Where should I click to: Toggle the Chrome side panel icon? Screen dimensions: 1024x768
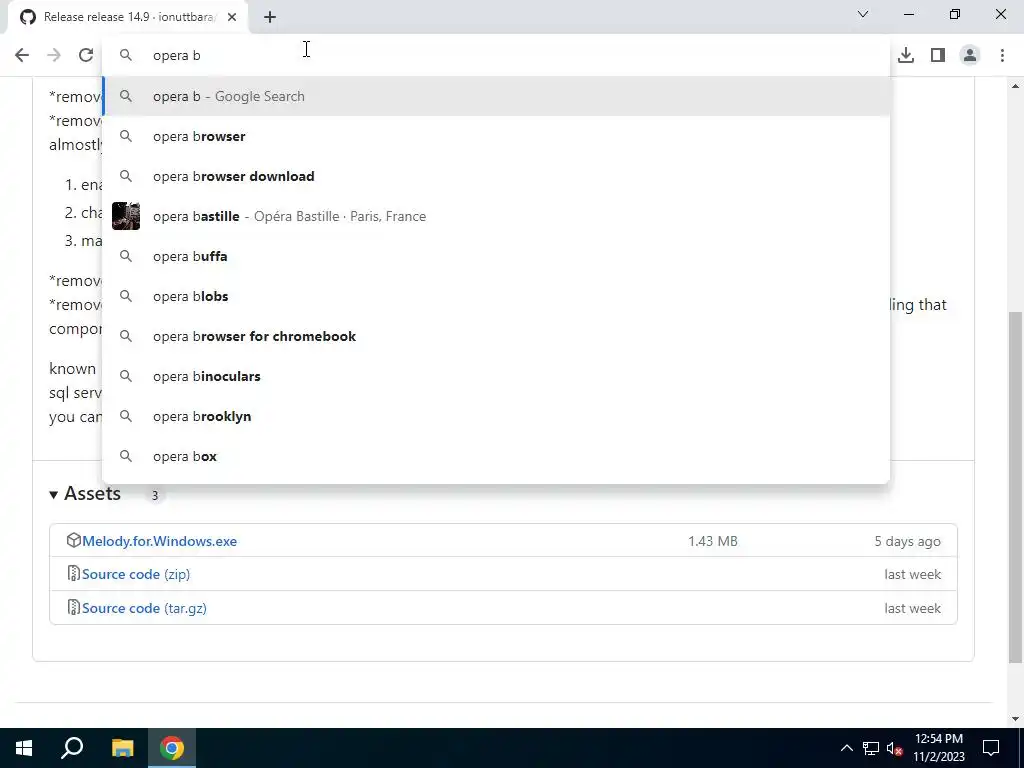[x=938, y=56]
